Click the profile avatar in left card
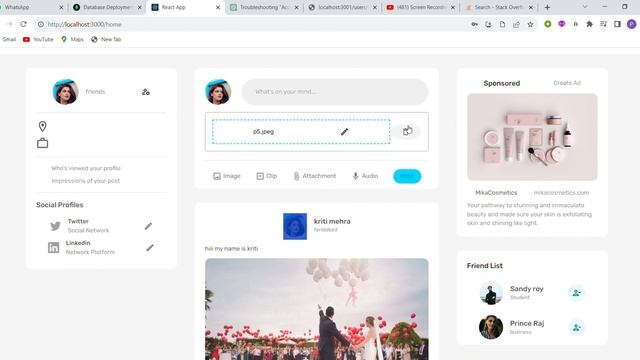 click(66, 92)
